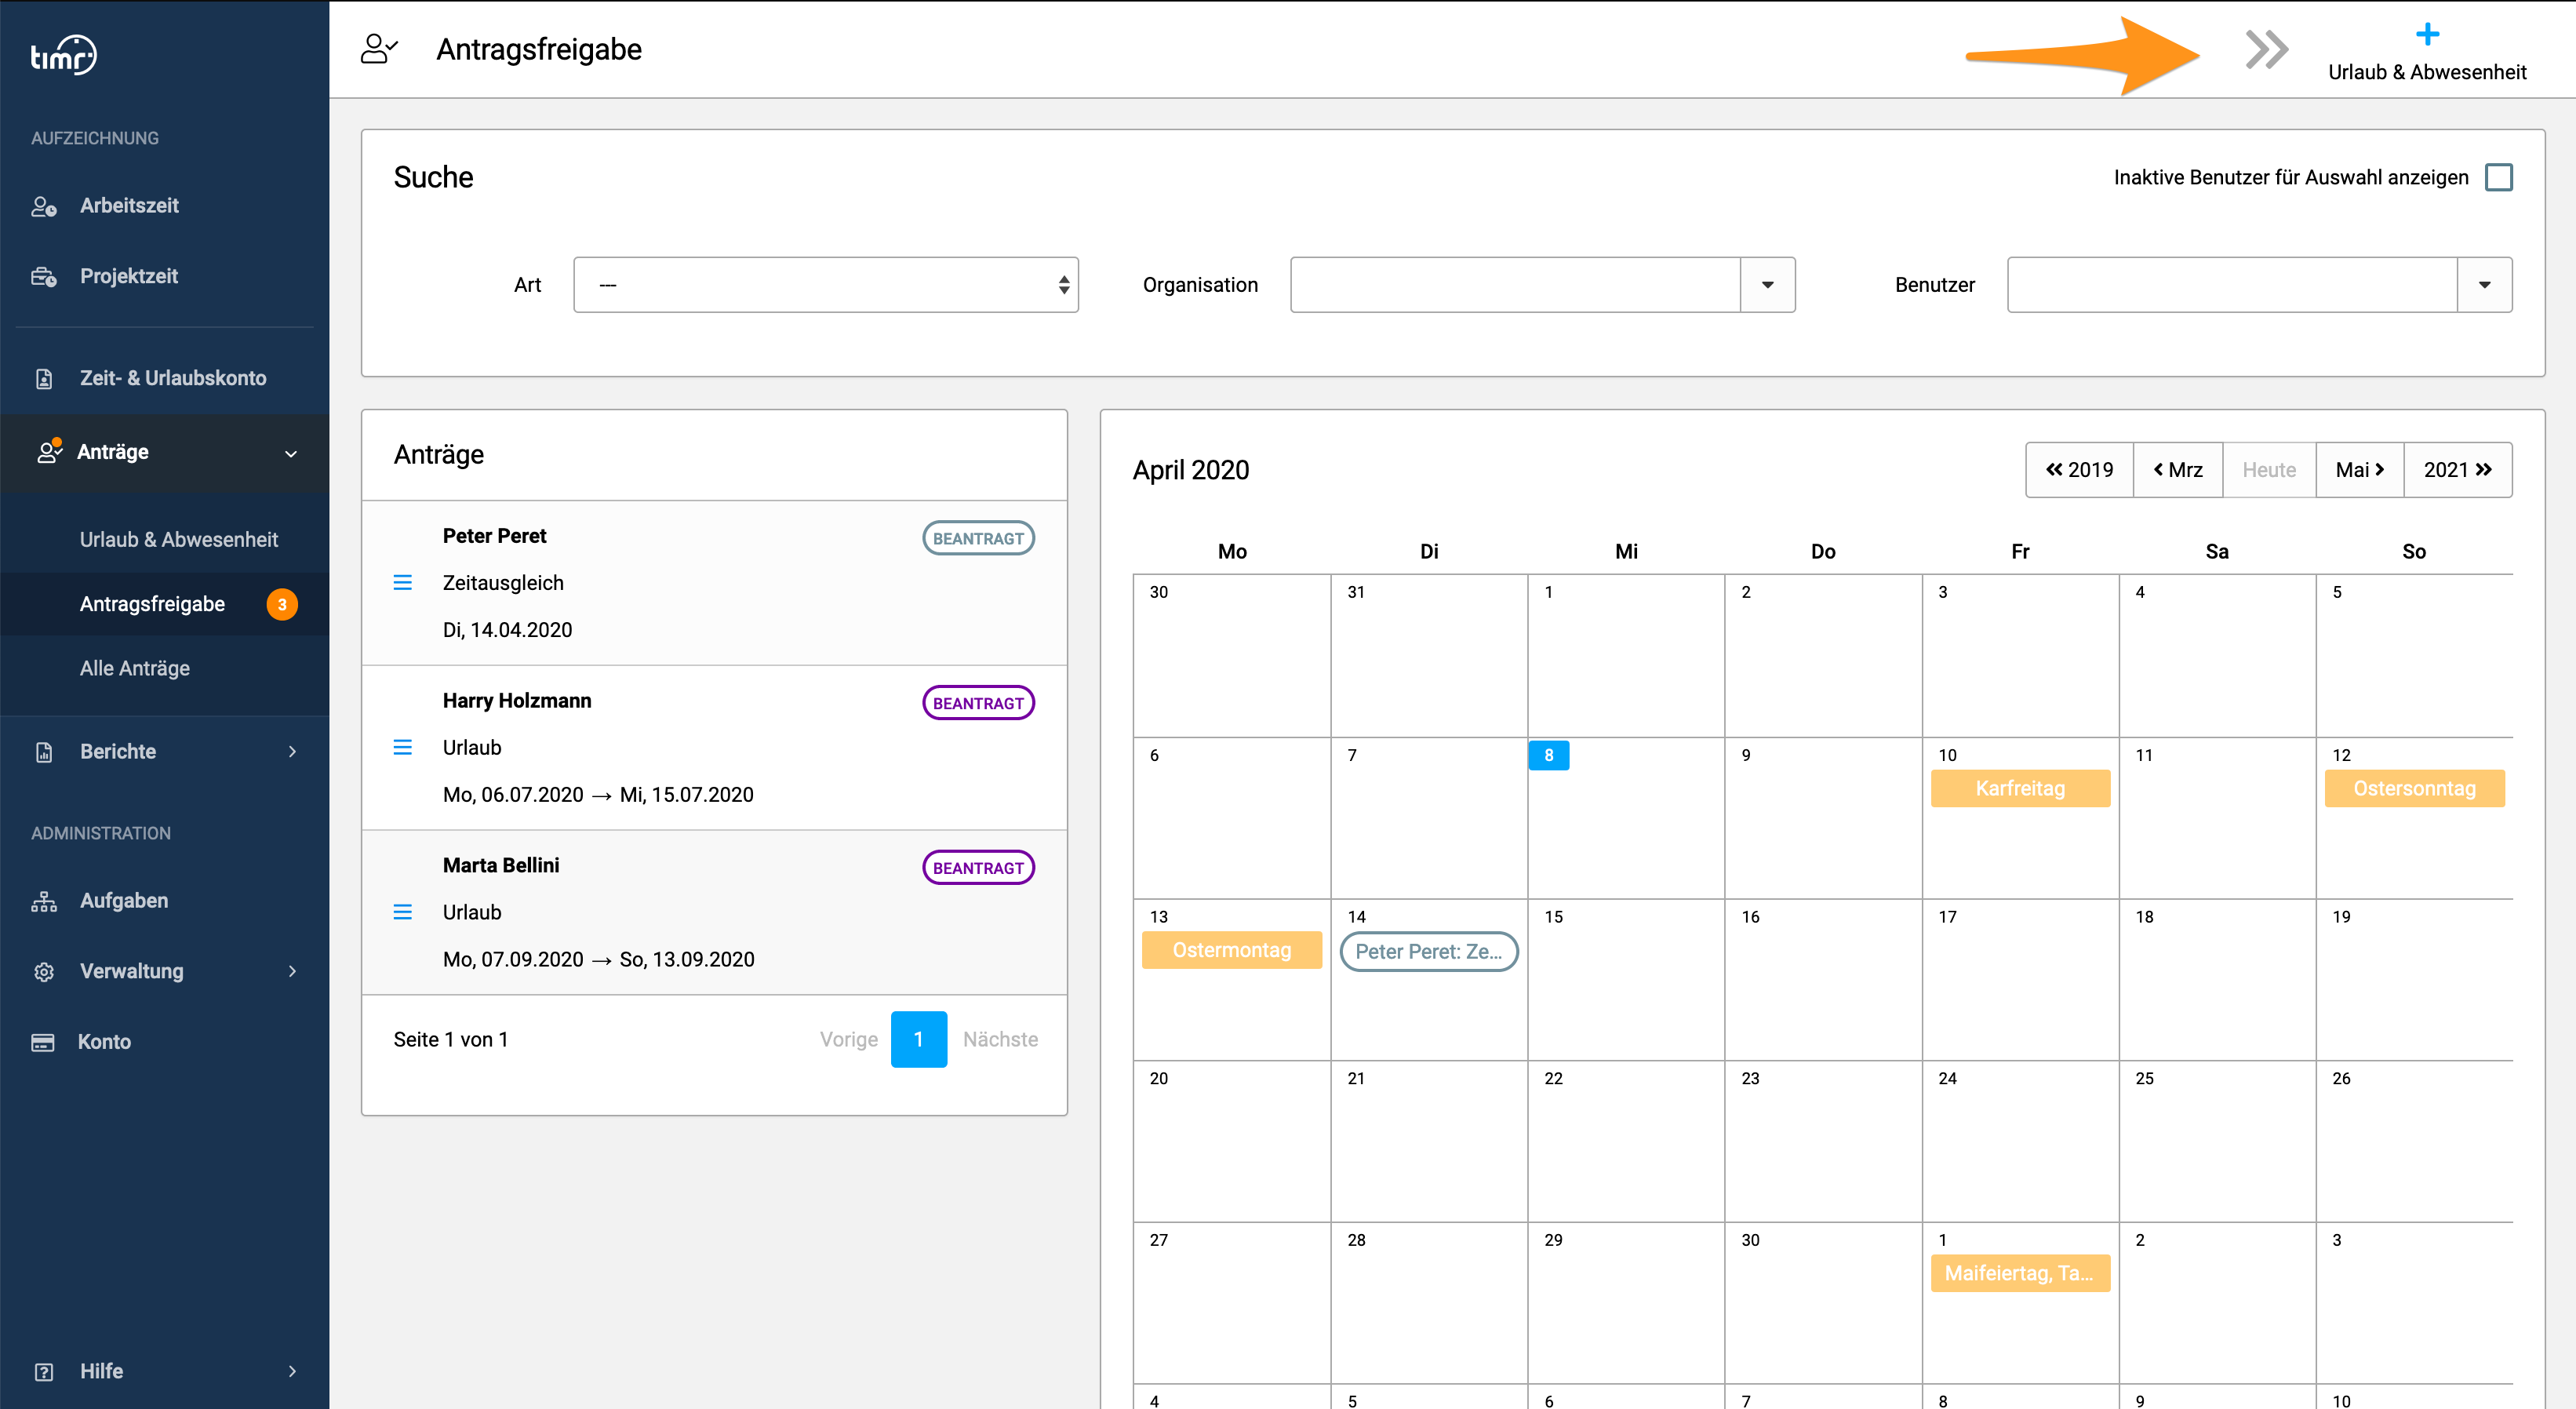
Task: Click the Berichte report icon
Action: tap(44, 752)
